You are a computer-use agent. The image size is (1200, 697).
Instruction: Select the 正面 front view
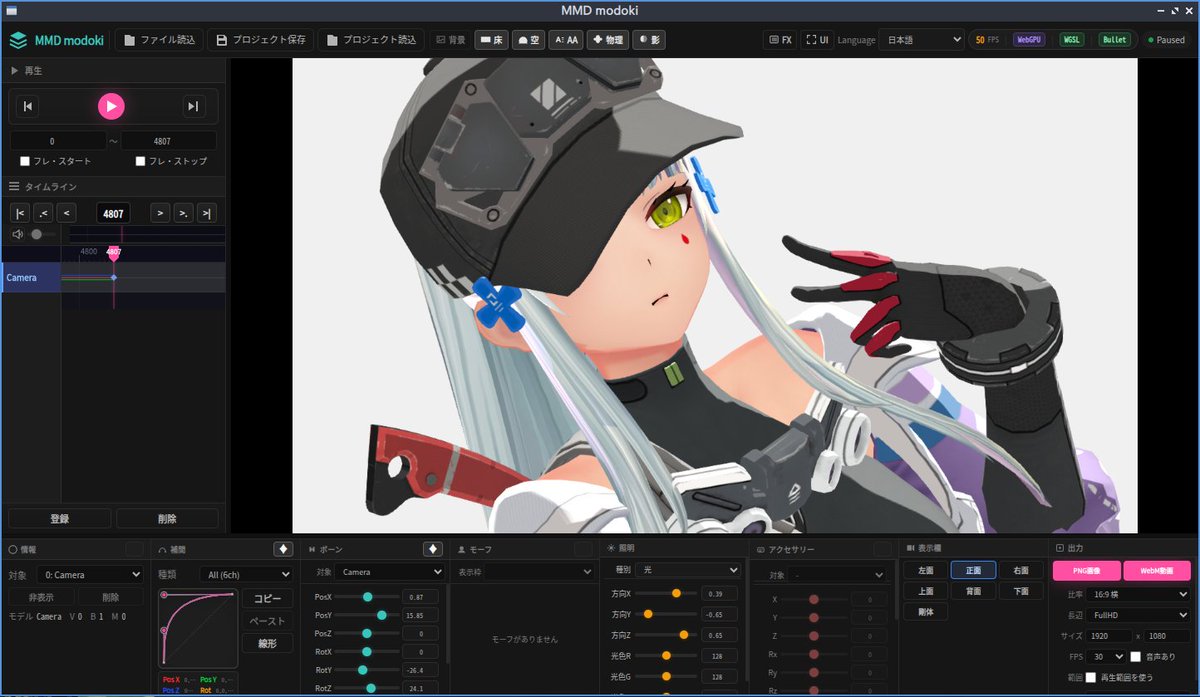(973, 570)
